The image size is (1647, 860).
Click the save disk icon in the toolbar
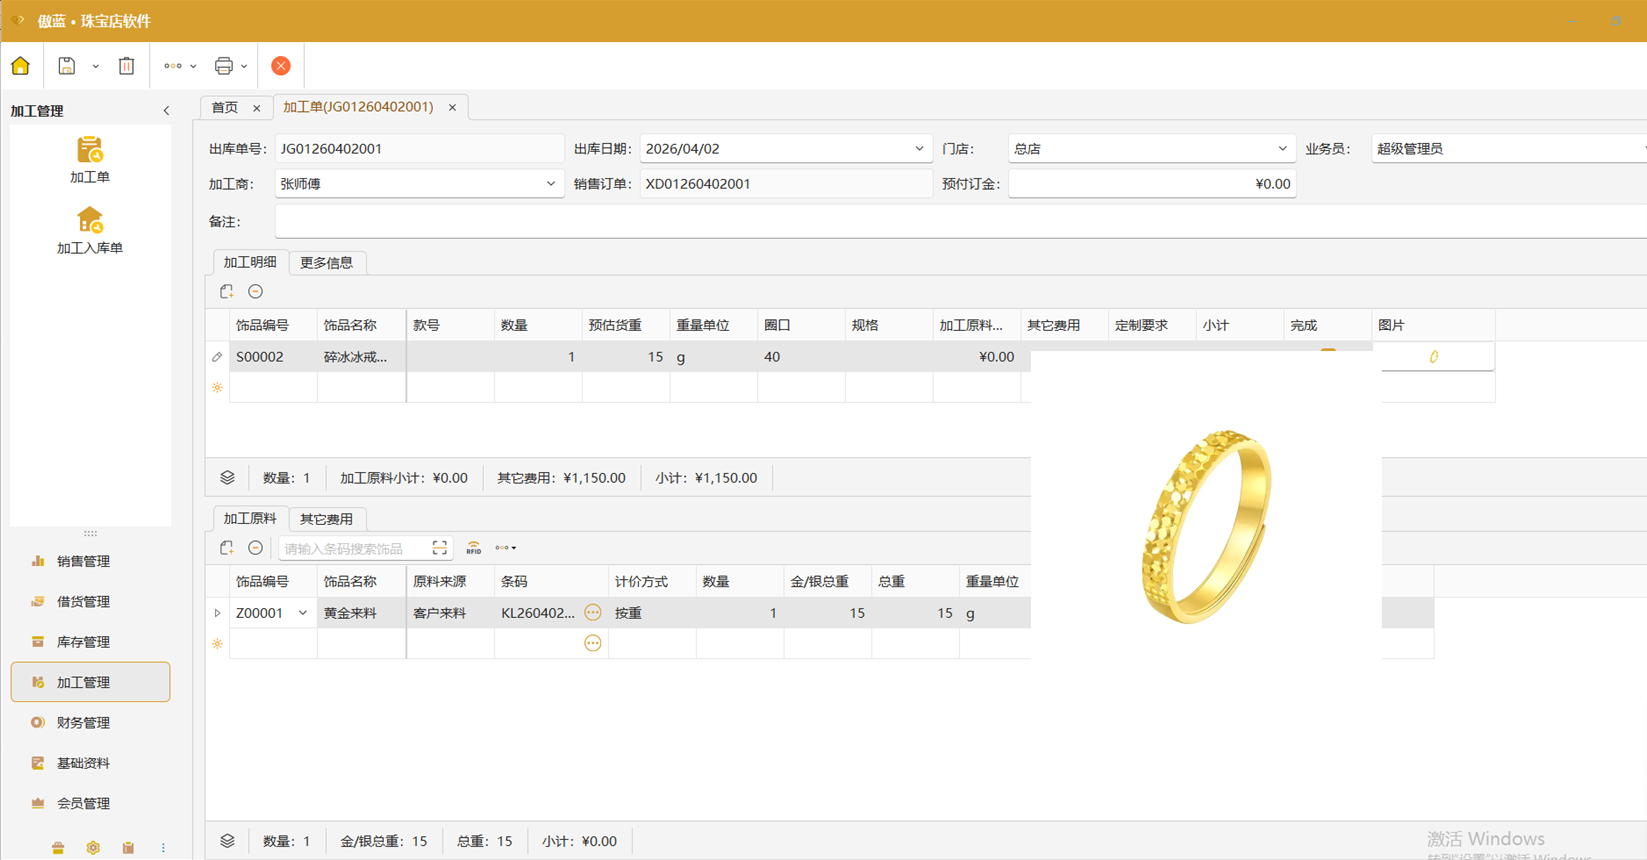67,66
